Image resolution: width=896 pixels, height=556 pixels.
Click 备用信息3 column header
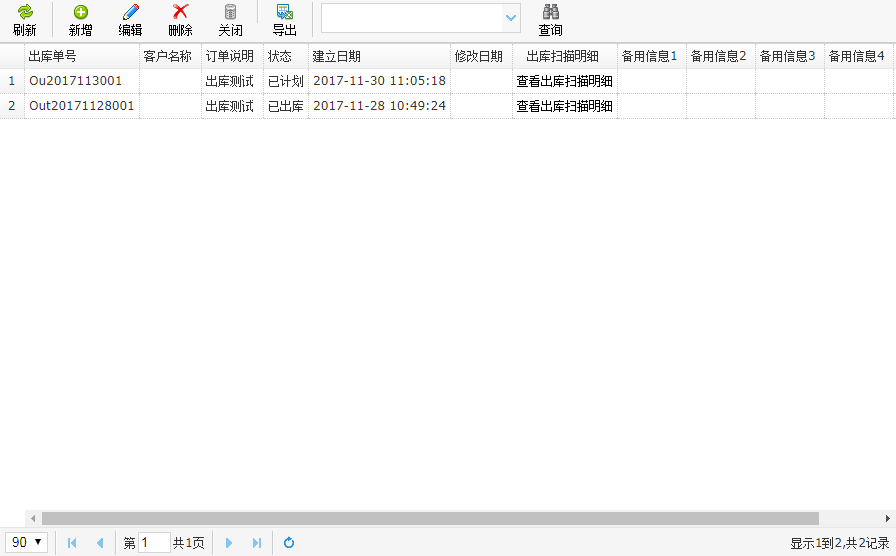(x=790, y=57)
